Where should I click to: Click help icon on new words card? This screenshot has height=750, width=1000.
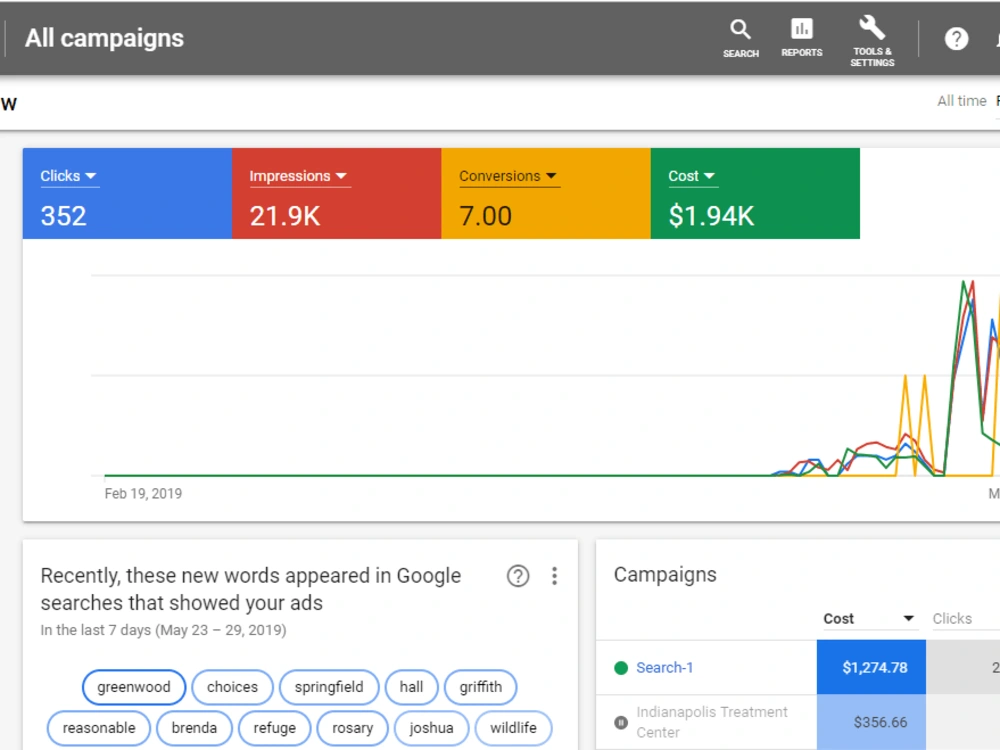pos(518,576)
